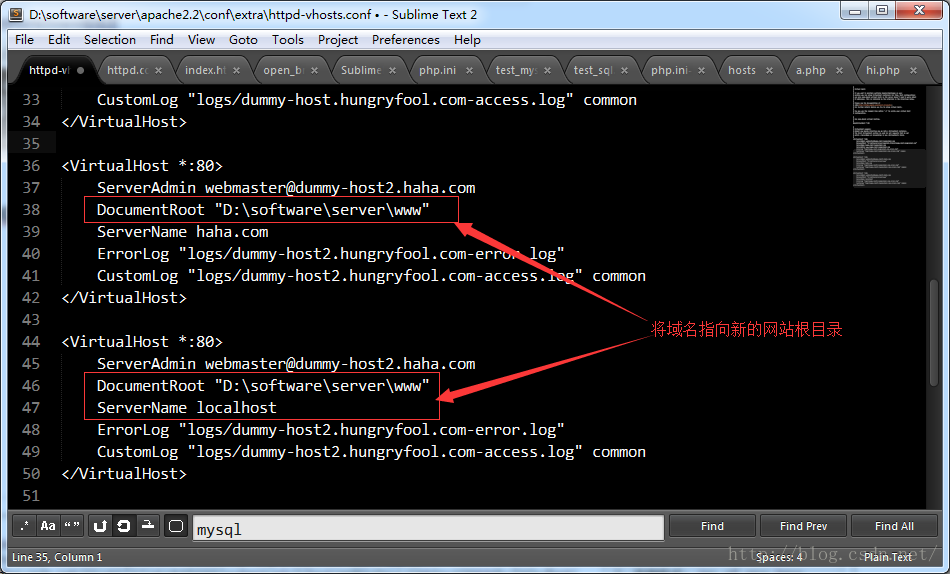The height and width of the screenshot is (574, 950).
Task: Click the vertical scrollbar thumb
Action: click(934, 332)
